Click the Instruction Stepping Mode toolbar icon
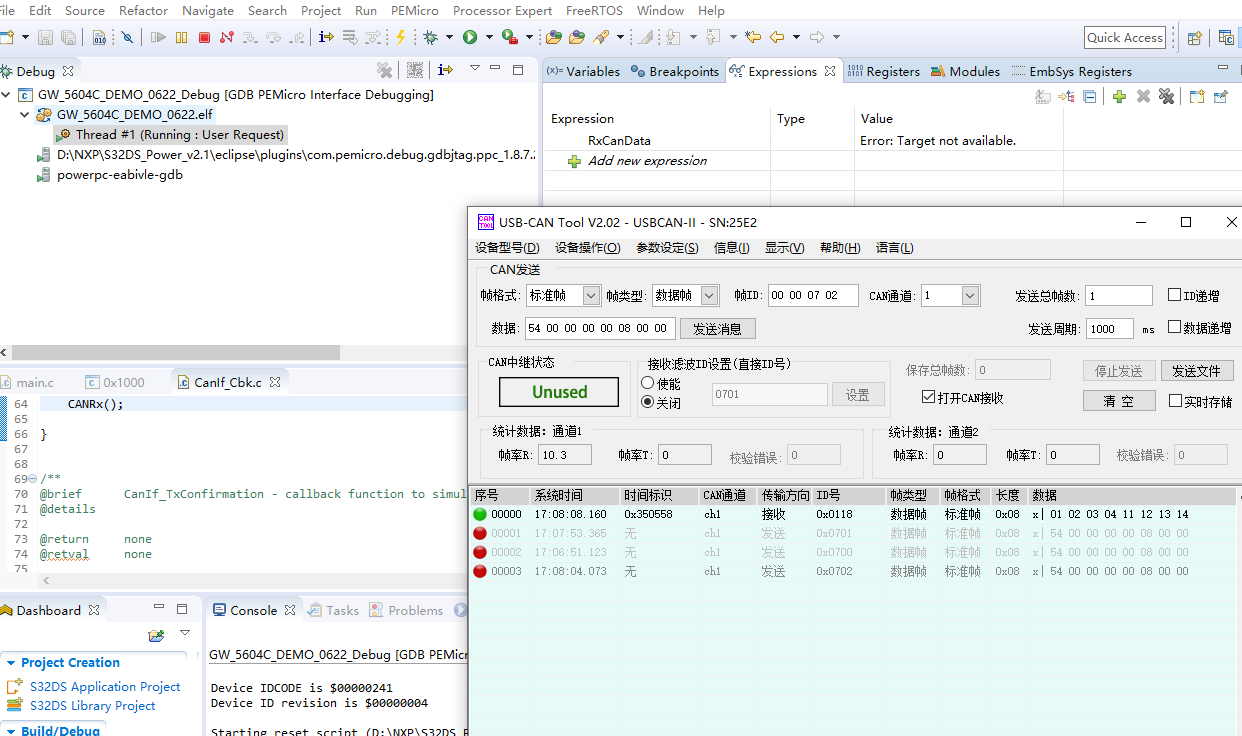Image resolution: width=1242 pixels, height=736 pixels. coord(326,37)
